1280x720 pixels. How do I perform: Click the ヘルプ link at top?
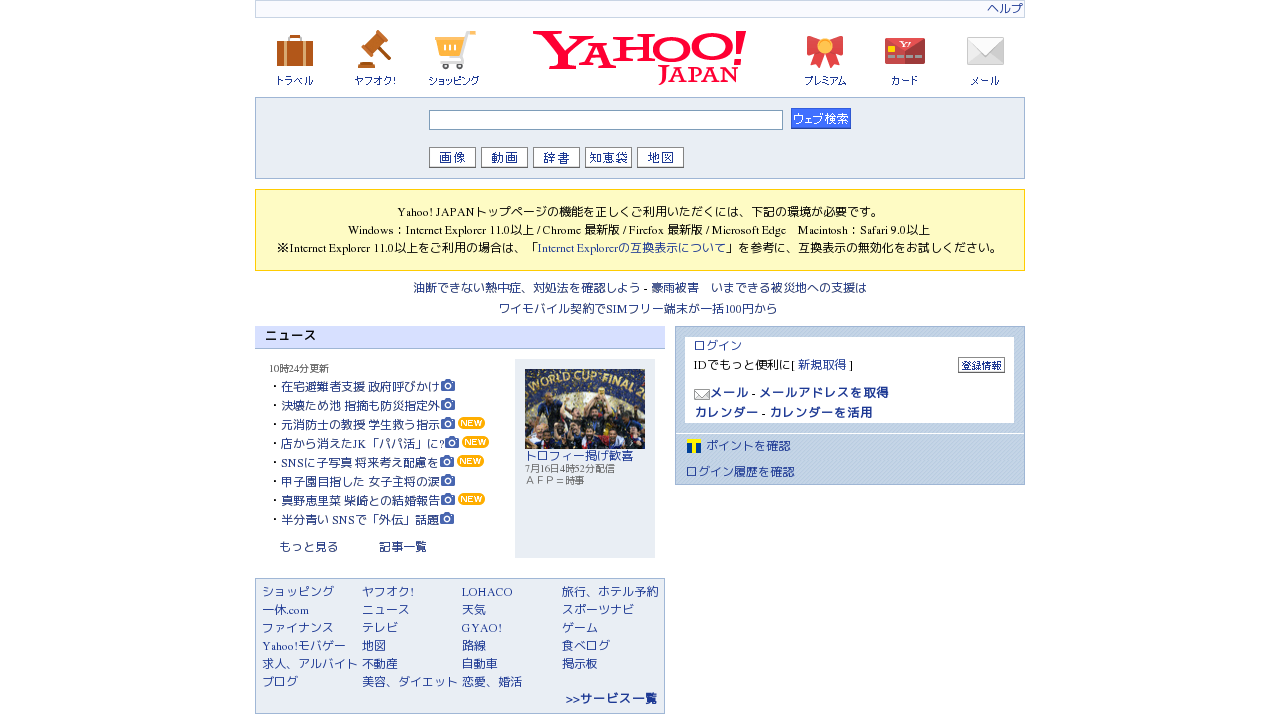tap(1005, 8)
